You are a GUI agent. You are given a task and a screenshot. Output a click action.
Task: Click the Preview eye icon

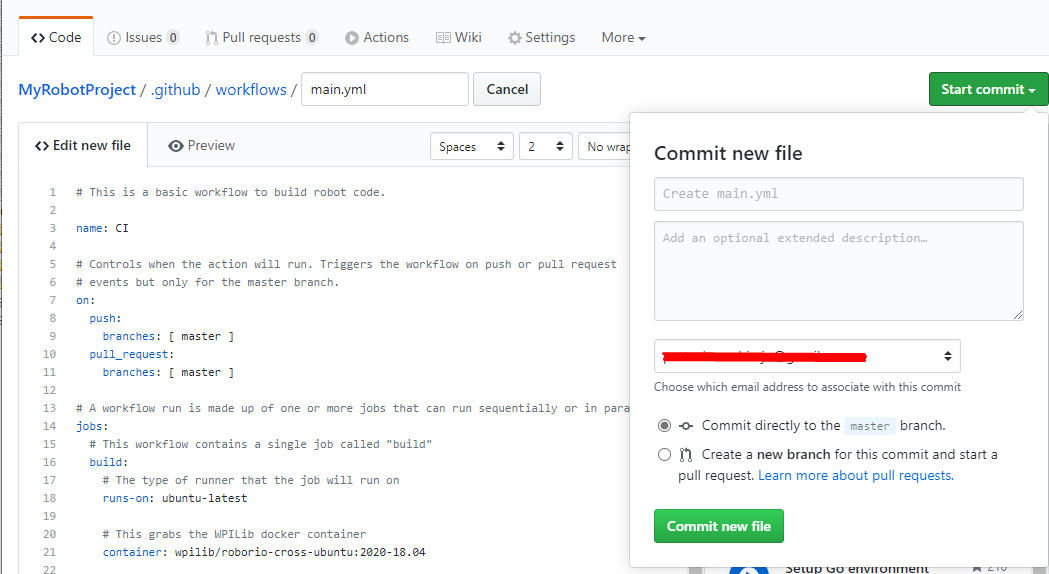[176, 146]
